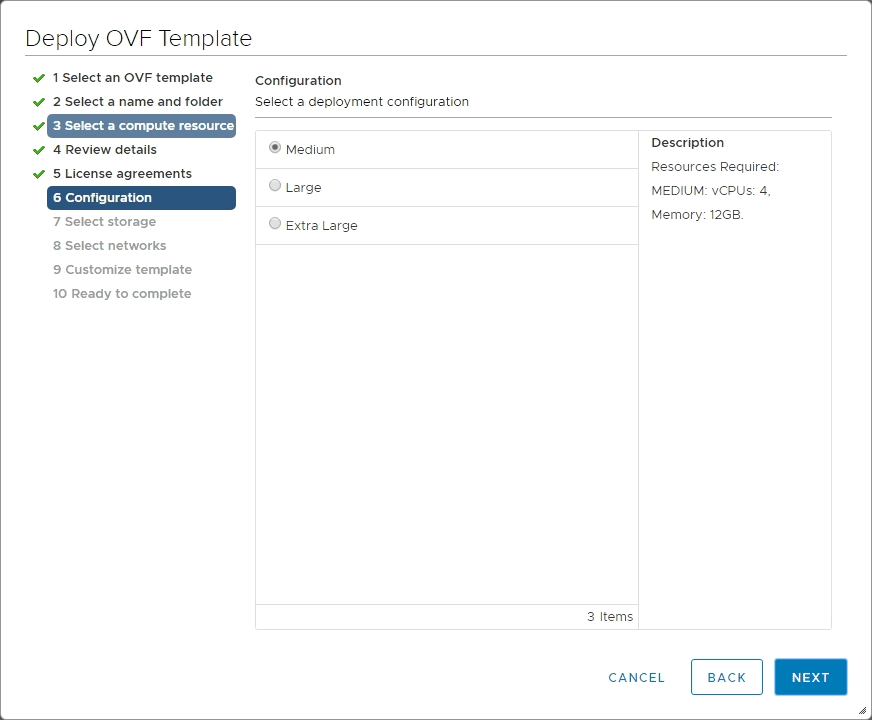This screenshot has height=720, width=872.
Task: Go back to step 4 Review details
Action: tap(113, 149)
